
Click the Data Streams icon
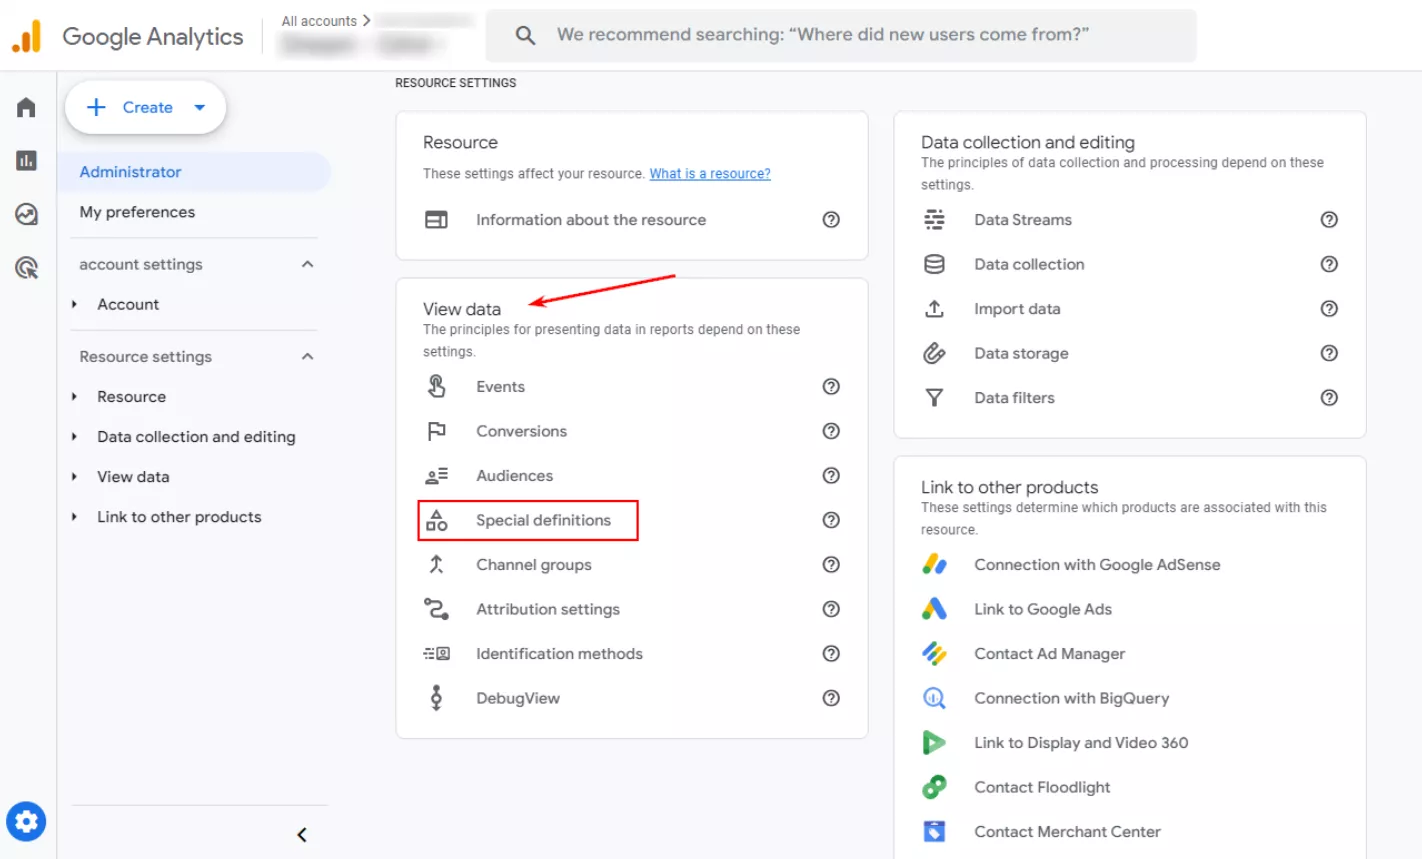click(x=934, y=220)
